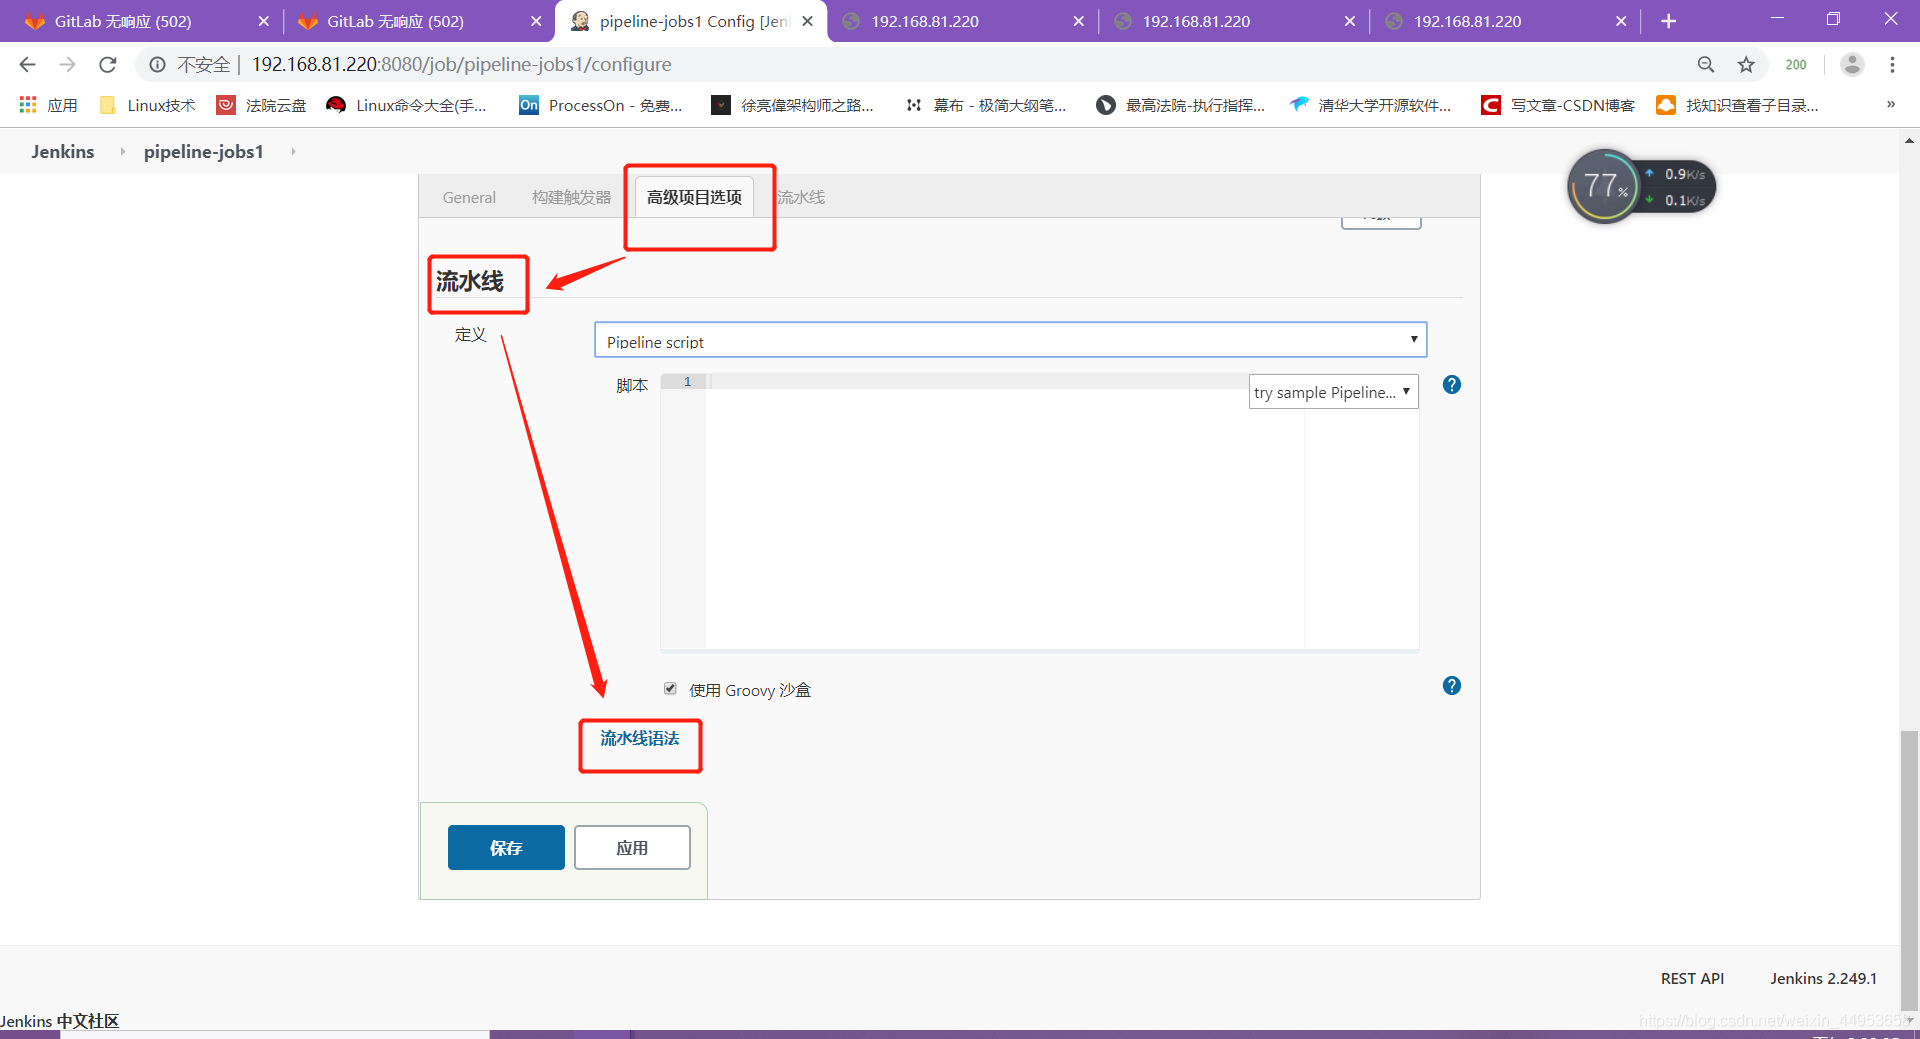Open try sample Pipeline dropdown

tap(1333, 392)
